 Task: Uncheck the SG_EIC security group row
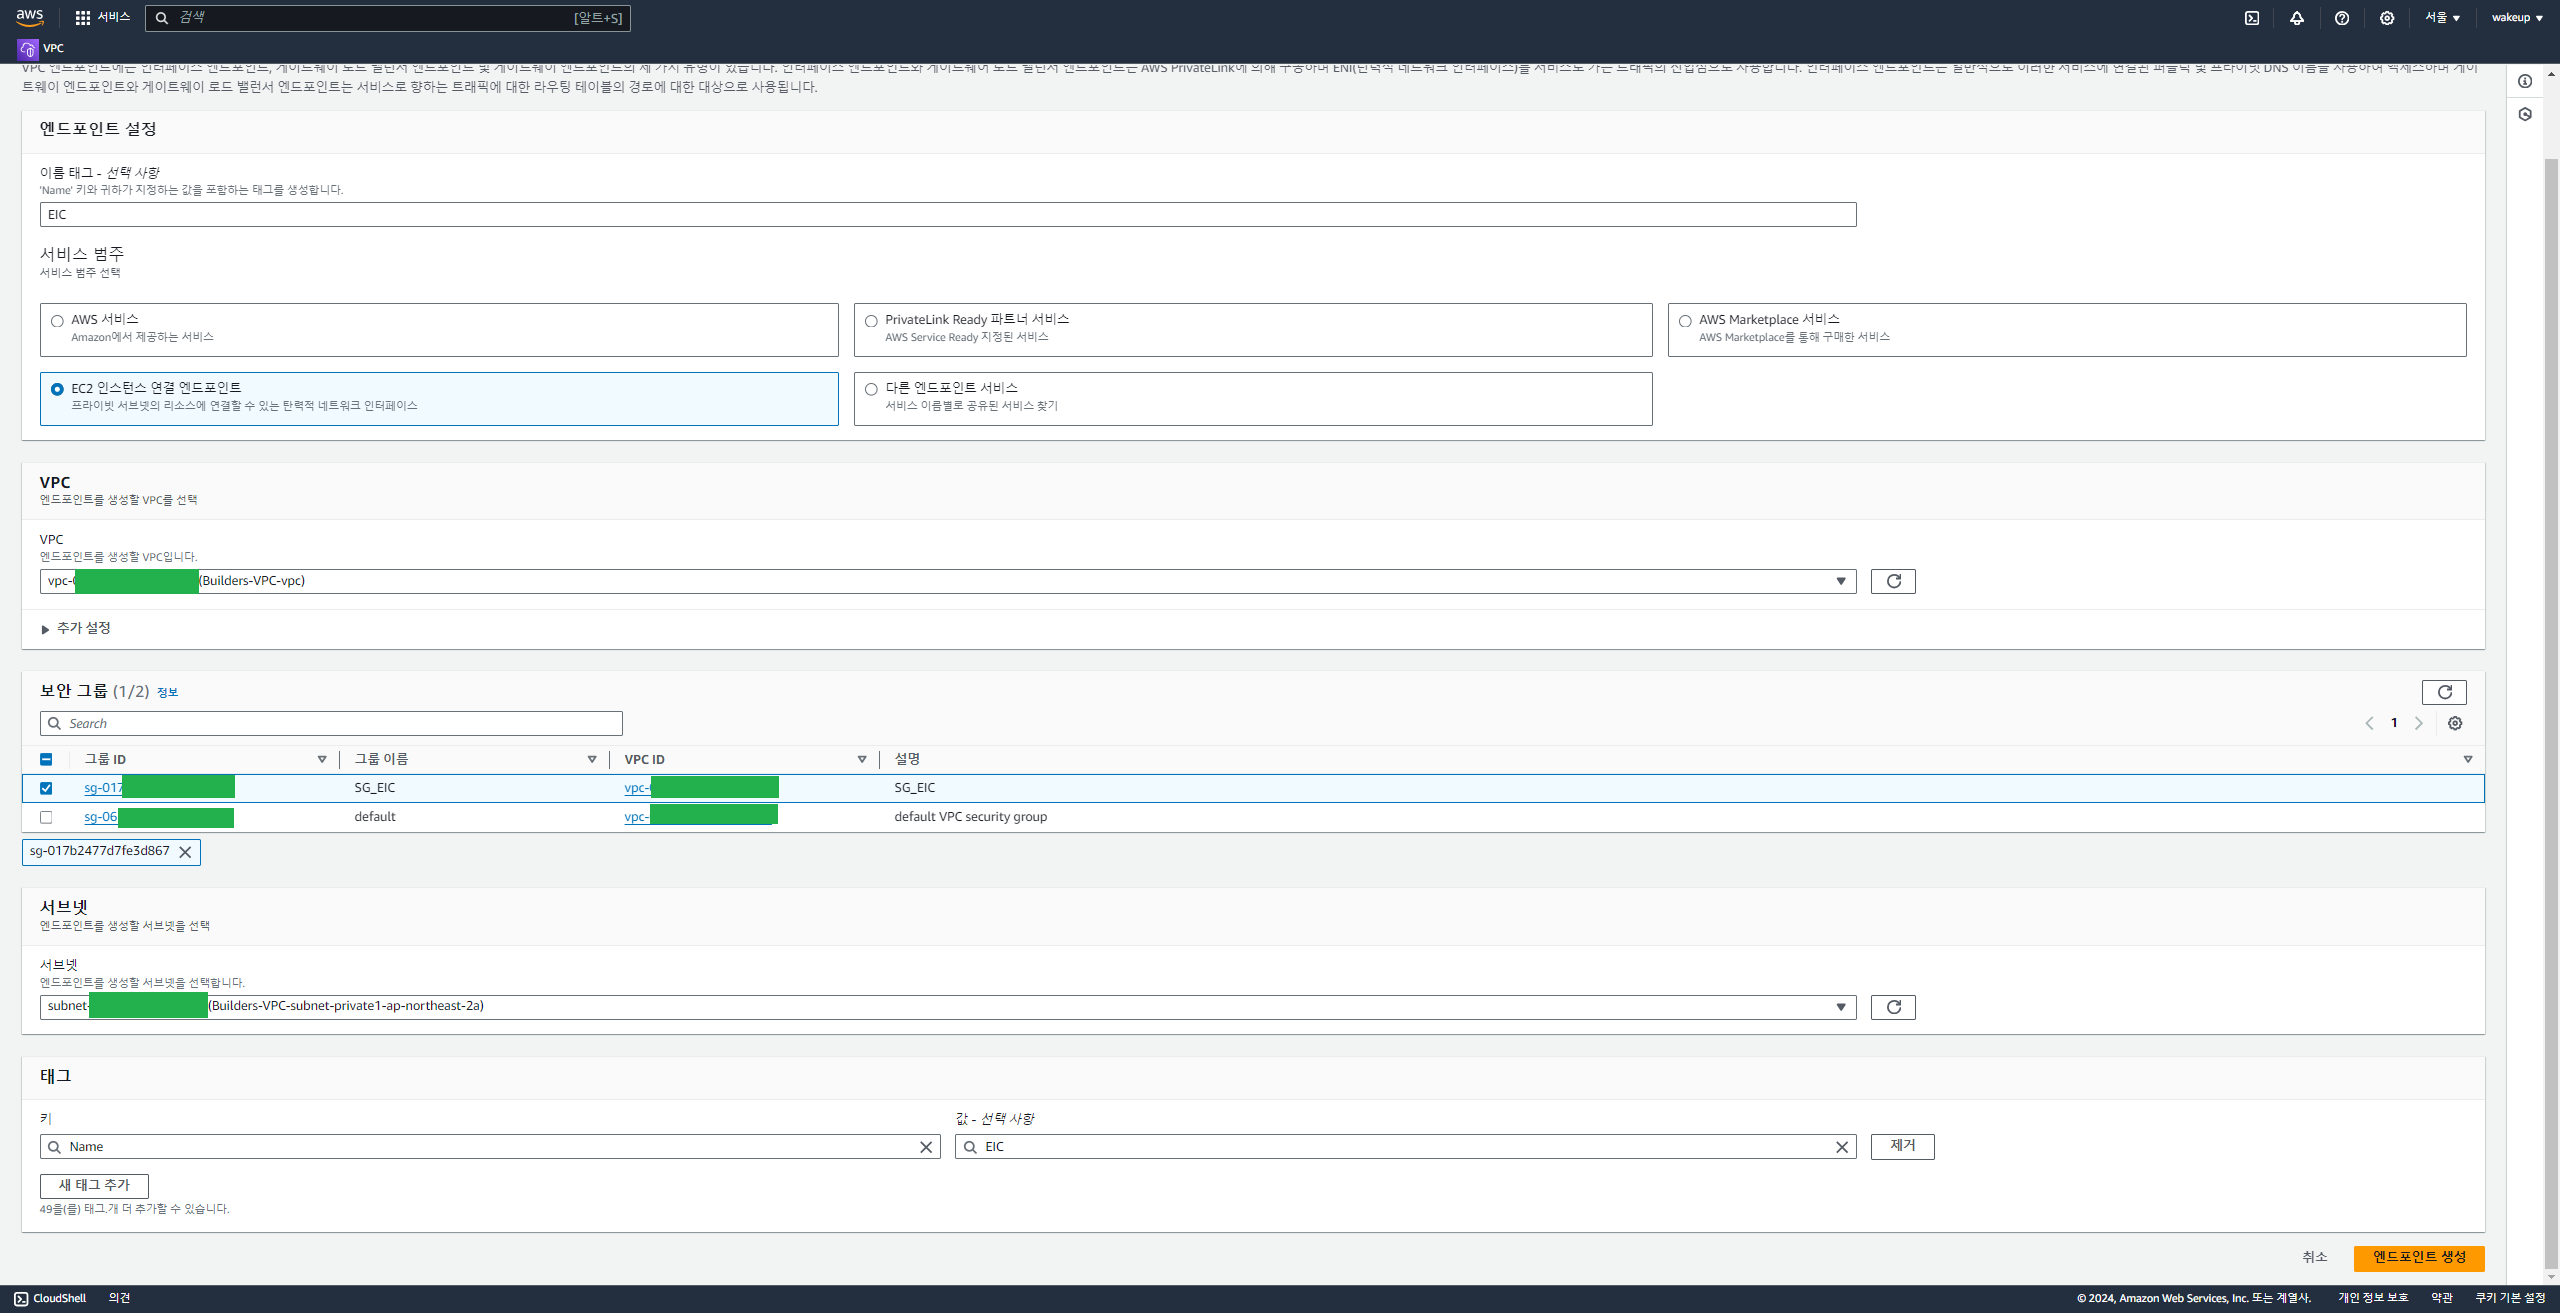pos(46,788)
